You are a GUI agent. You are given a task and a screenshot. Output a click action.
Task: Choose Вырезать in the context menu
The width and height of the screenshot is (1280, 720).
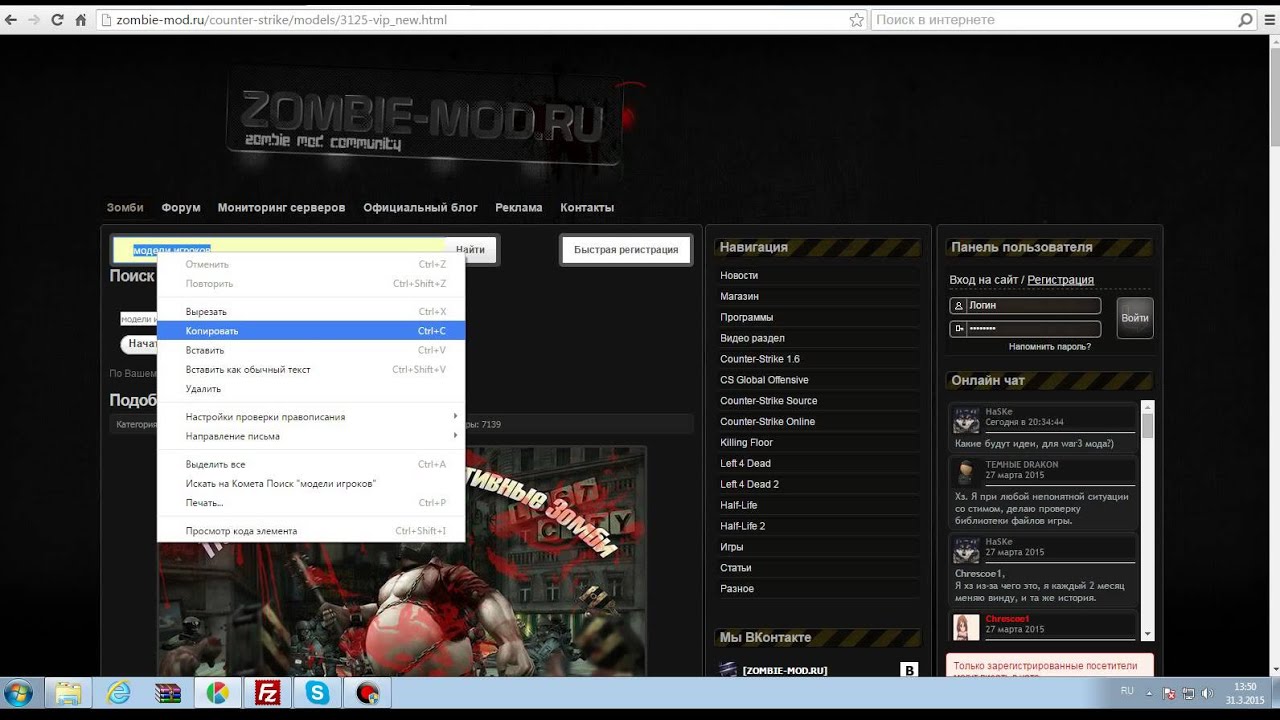click(311, 311)
